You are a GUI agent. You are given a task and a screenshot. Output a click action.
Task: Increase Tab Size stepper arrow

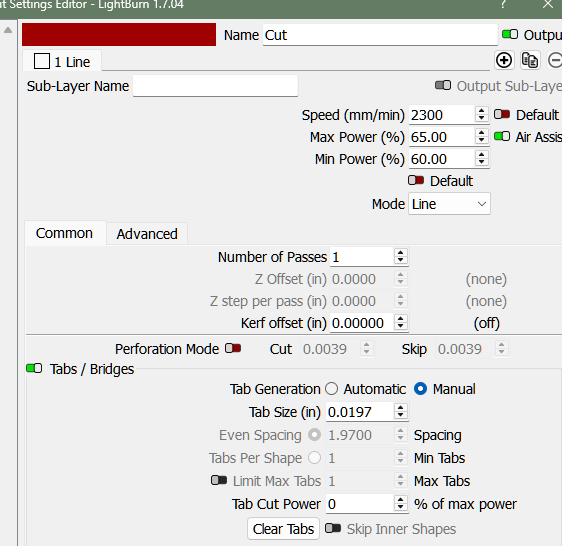400,408
